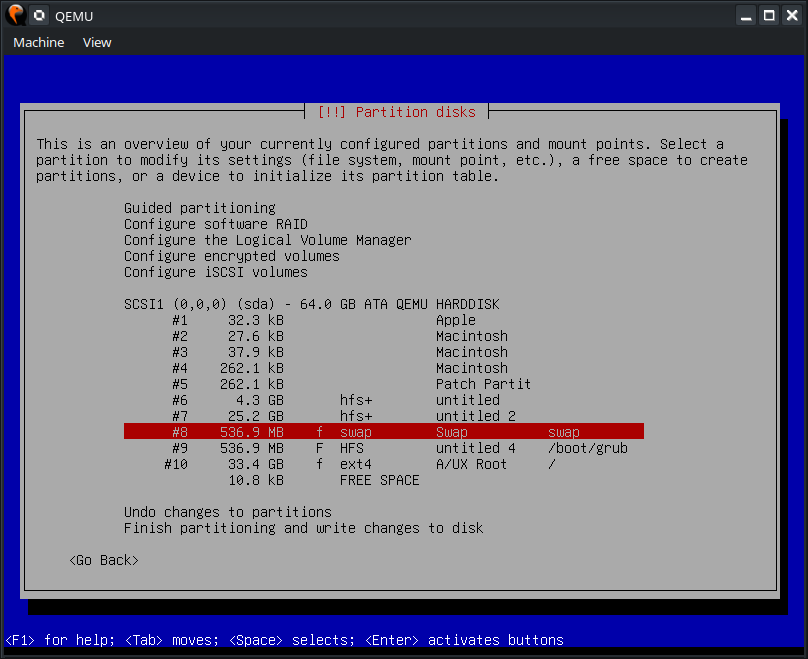Select the Guided partitioning option
Screen dimensions: 808x659
click(199, 208)
